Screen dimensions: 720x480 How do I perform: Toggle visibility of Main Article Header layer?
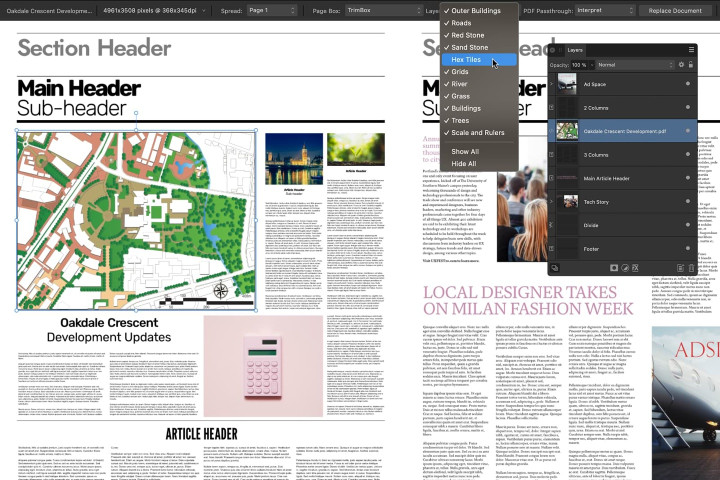[x=688, y=178]
